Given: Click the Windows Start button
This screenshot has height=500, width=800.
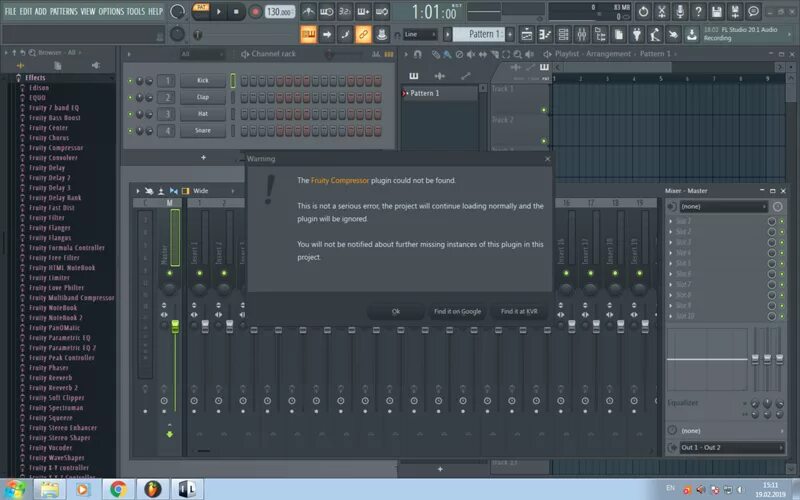Looking at the screenshot, I should point(14,489).
